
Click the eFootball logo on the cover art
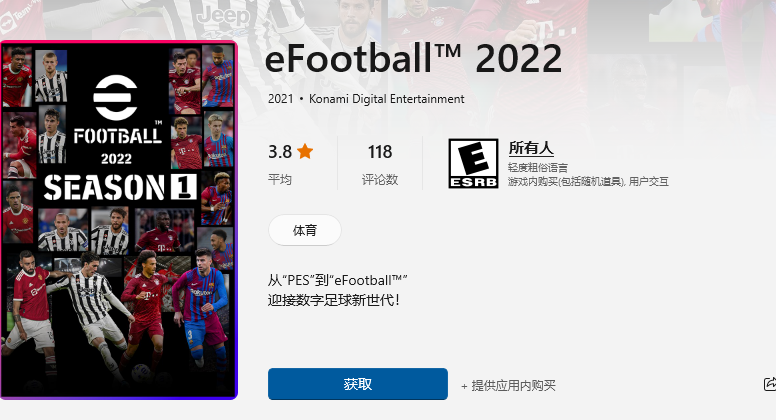115,97
